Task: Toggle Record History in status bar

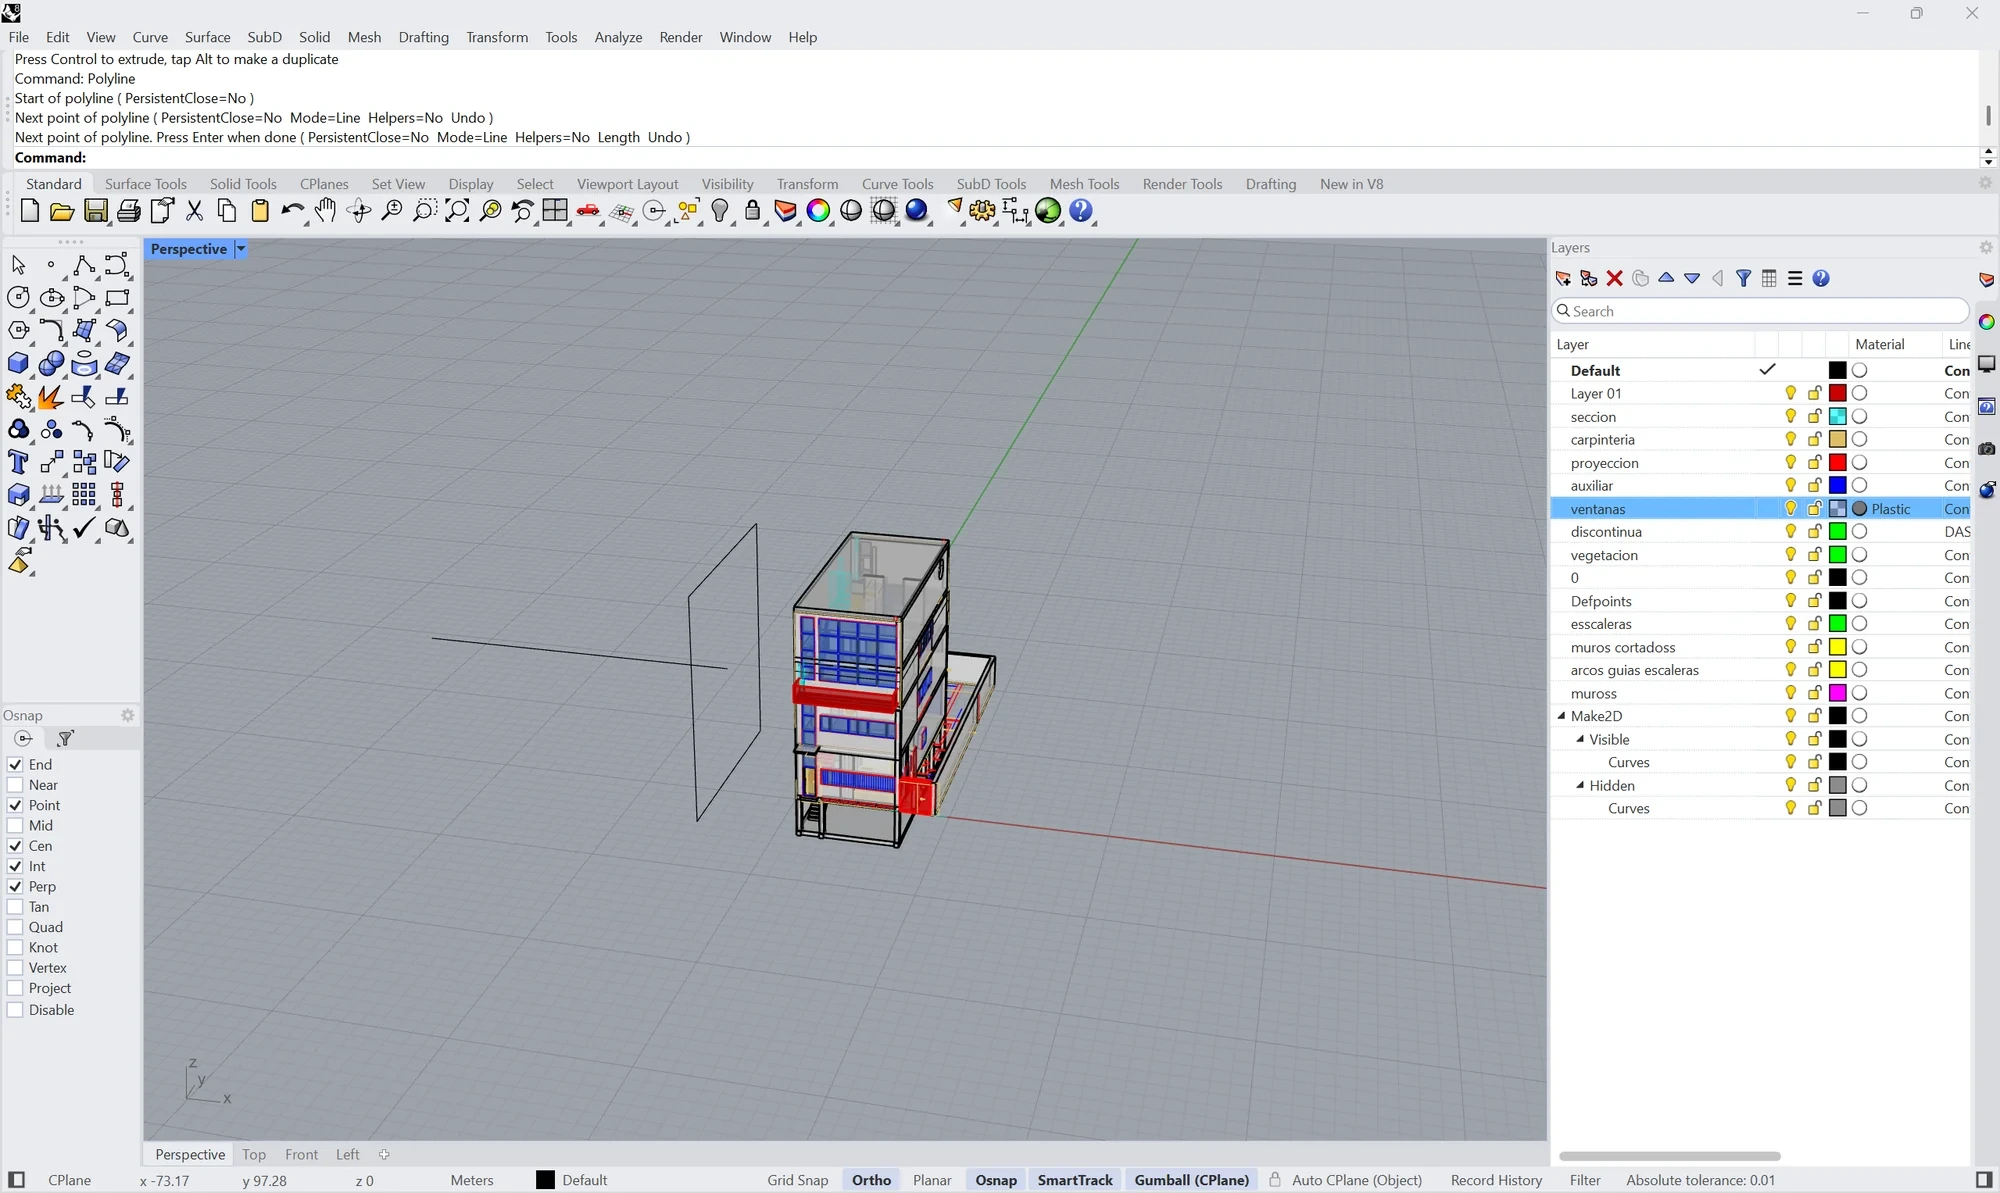Action: click(x=1496, y=1180)
